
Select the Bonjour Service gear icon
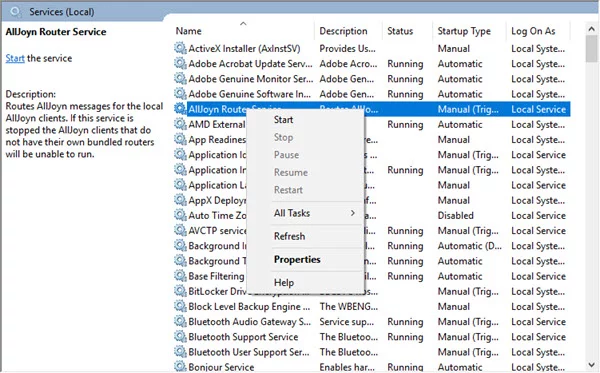pos(180,366)
